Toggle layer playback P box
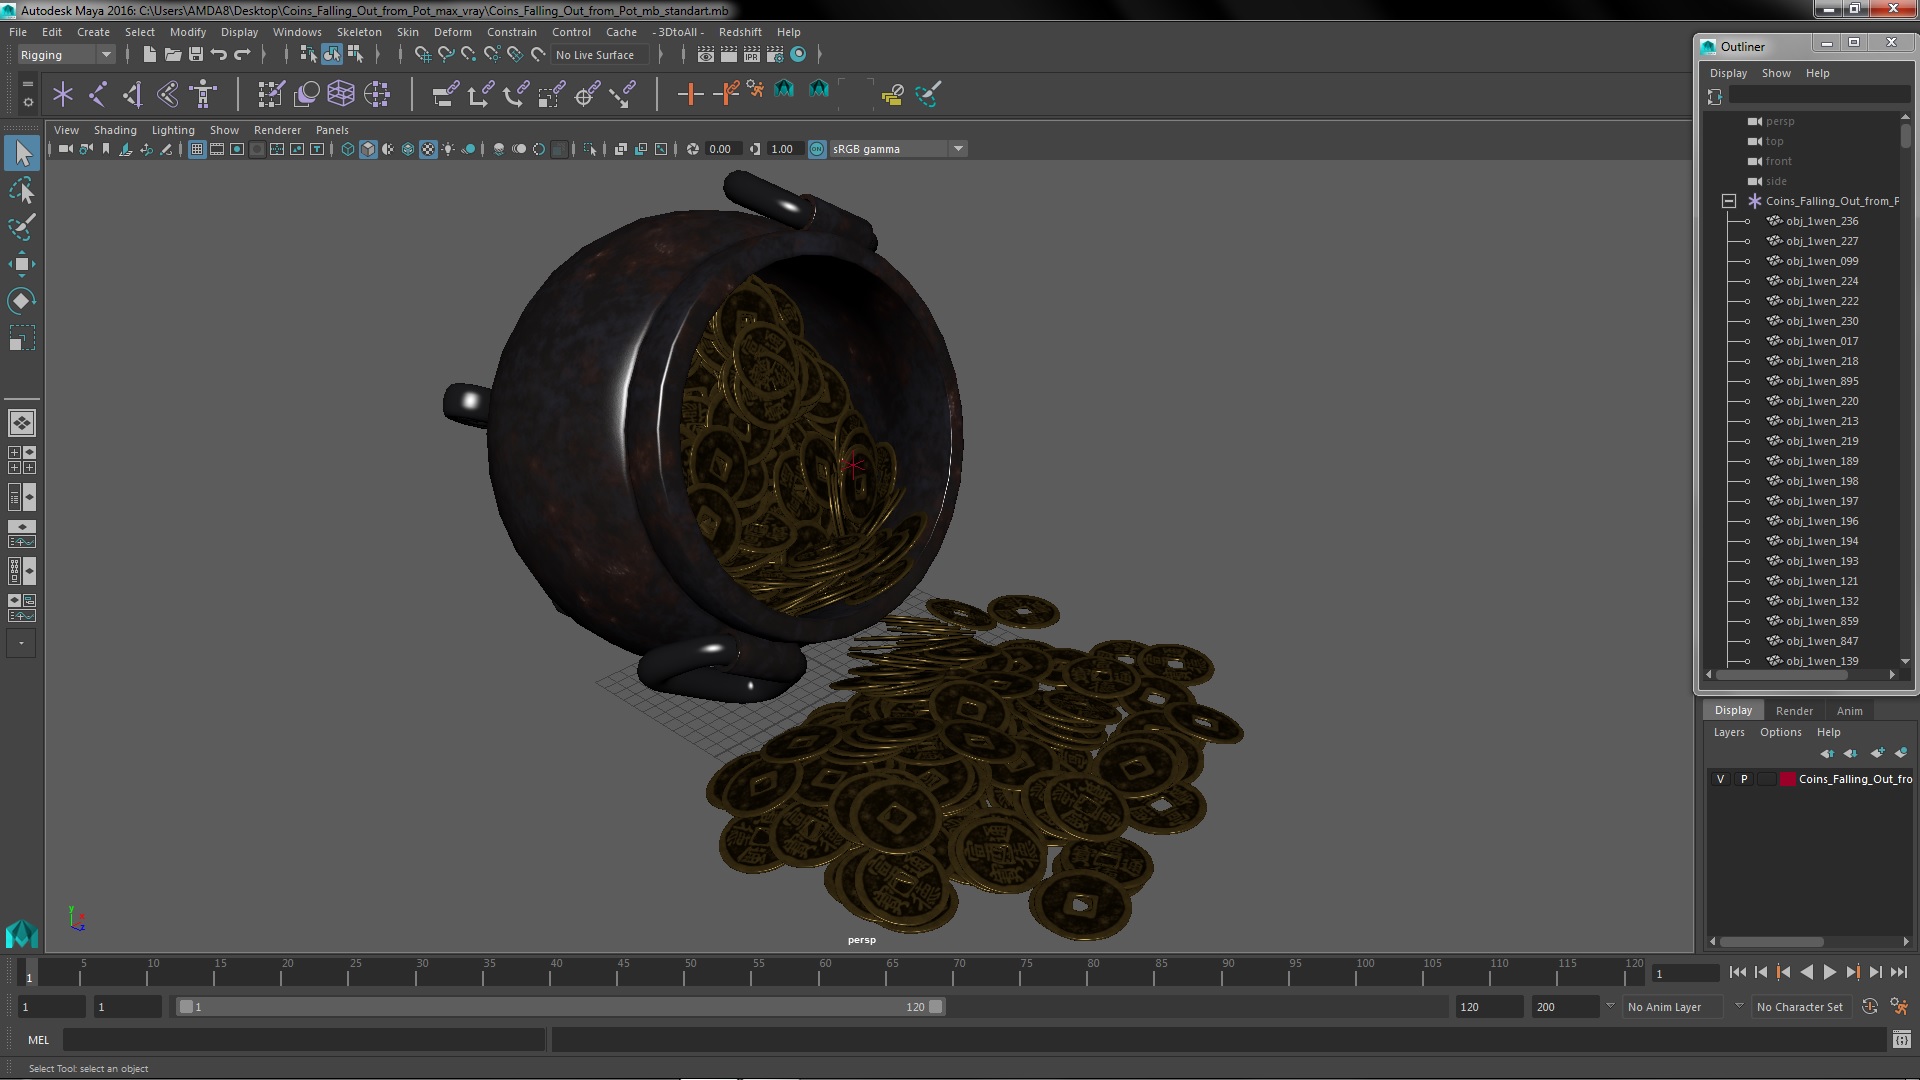 [1744, 779]
